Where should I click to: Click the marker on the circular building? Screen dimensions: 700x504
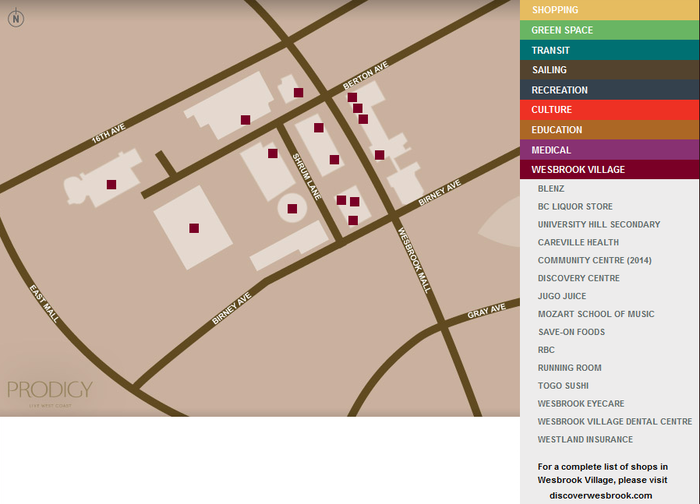point(292,208)
